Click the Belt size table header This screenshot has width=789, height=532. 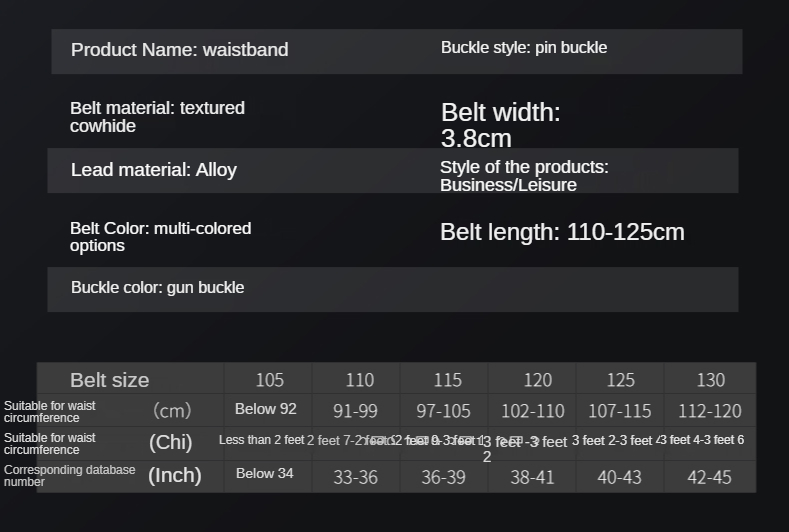pyautogui.click(x=110, y=380)
